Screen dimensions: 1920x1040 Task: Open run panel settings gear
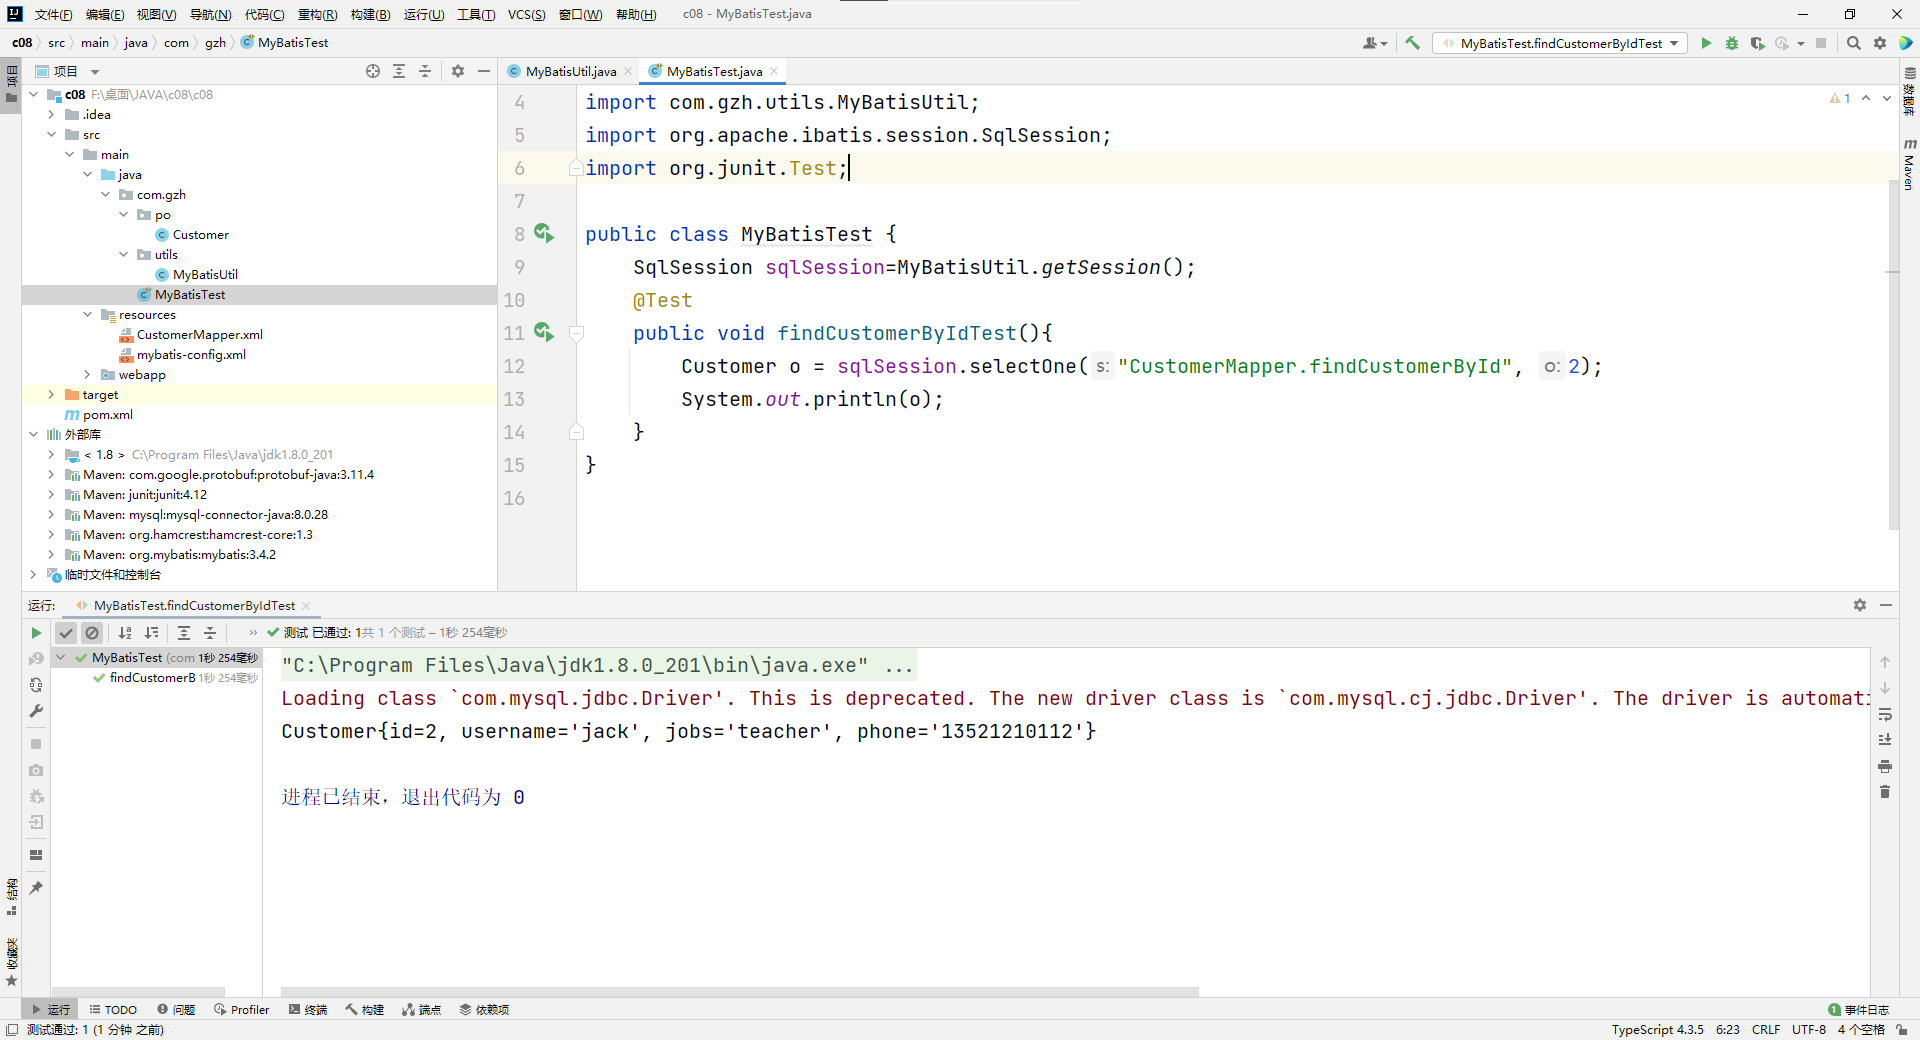pos(1860,605)
